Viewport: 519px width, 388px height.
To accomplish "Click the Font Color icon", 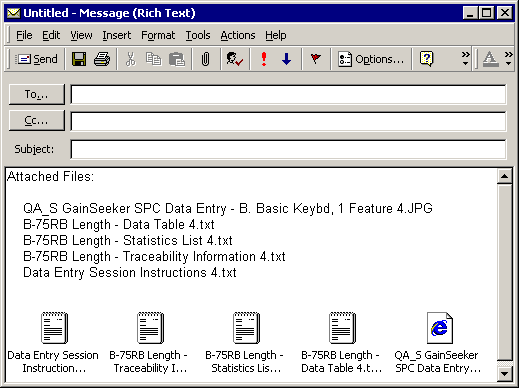I will [x=490, y=59].
